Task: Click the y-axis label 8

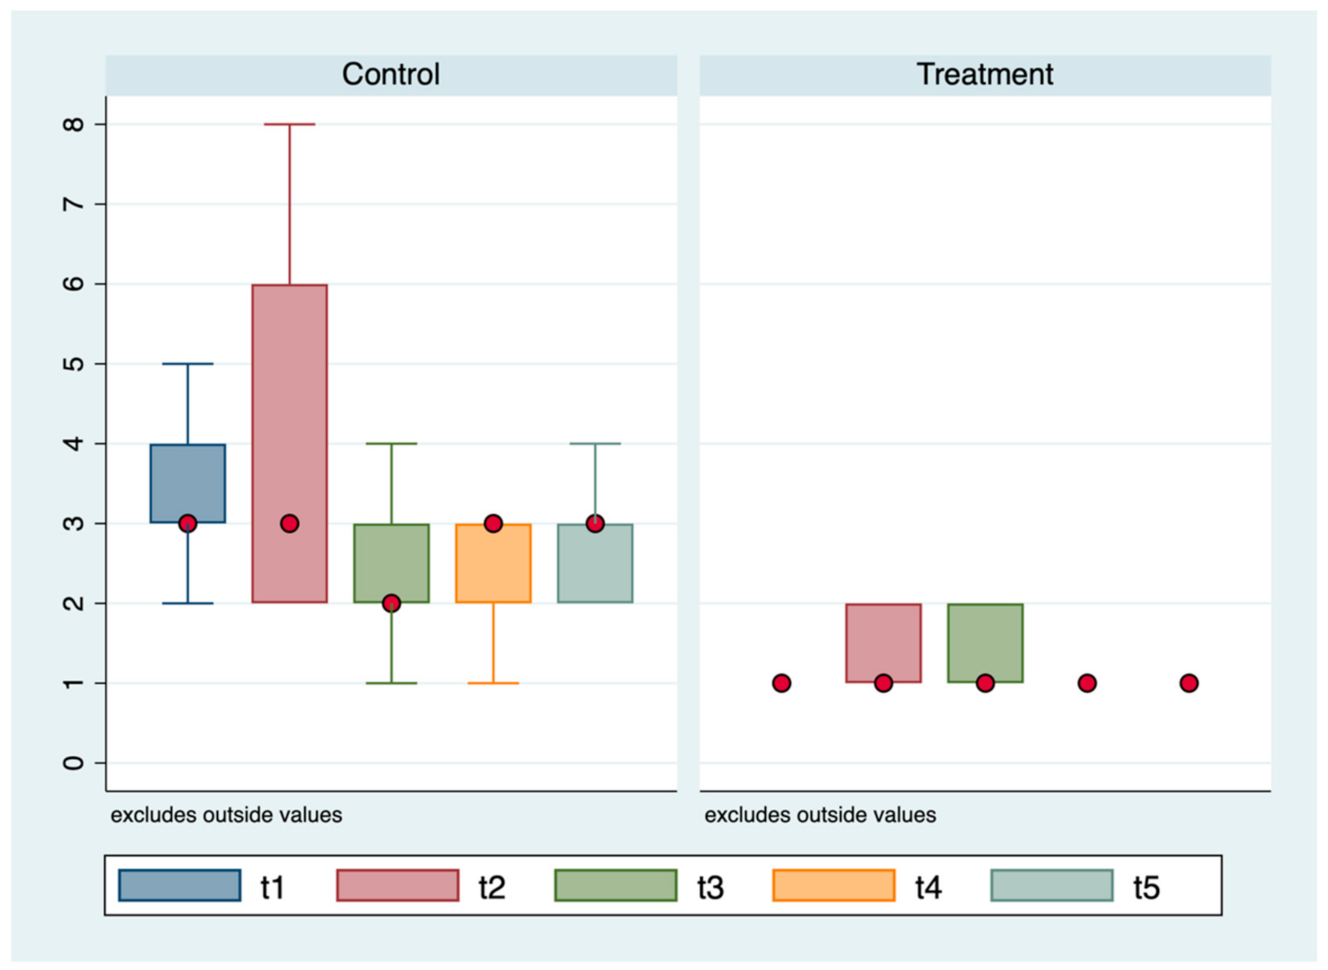Action: 73,124
